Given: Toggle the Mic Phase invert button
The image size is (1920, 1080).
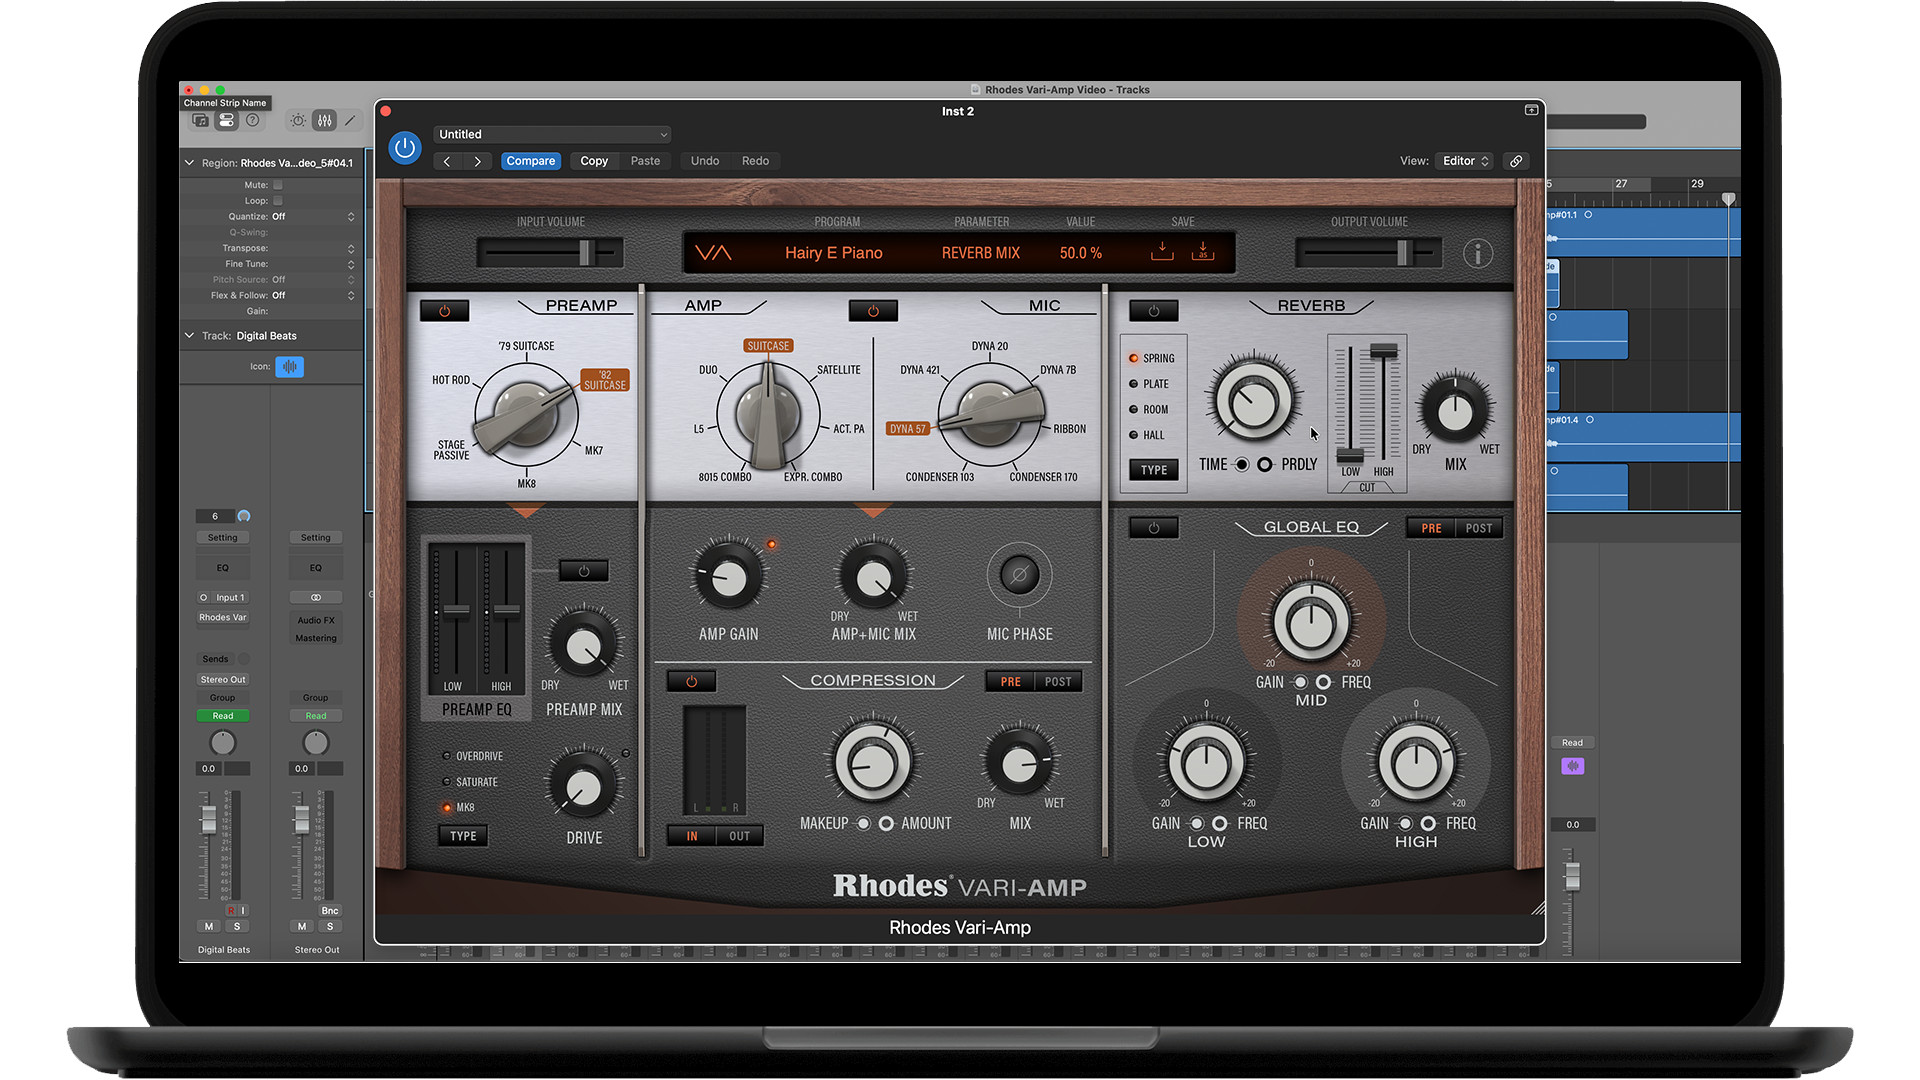Looking at the screenshot, I should tap(1019, 575).
